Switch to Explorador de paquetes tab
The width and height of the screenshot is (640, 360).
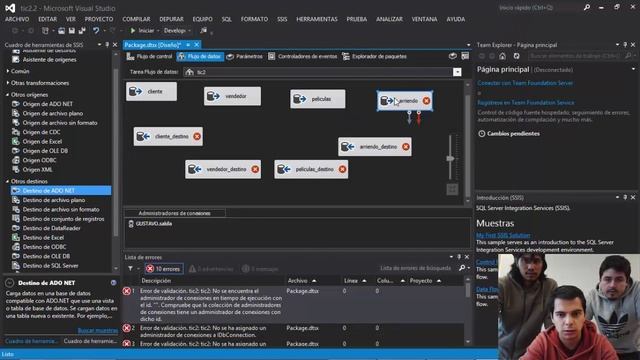[374, 56]
